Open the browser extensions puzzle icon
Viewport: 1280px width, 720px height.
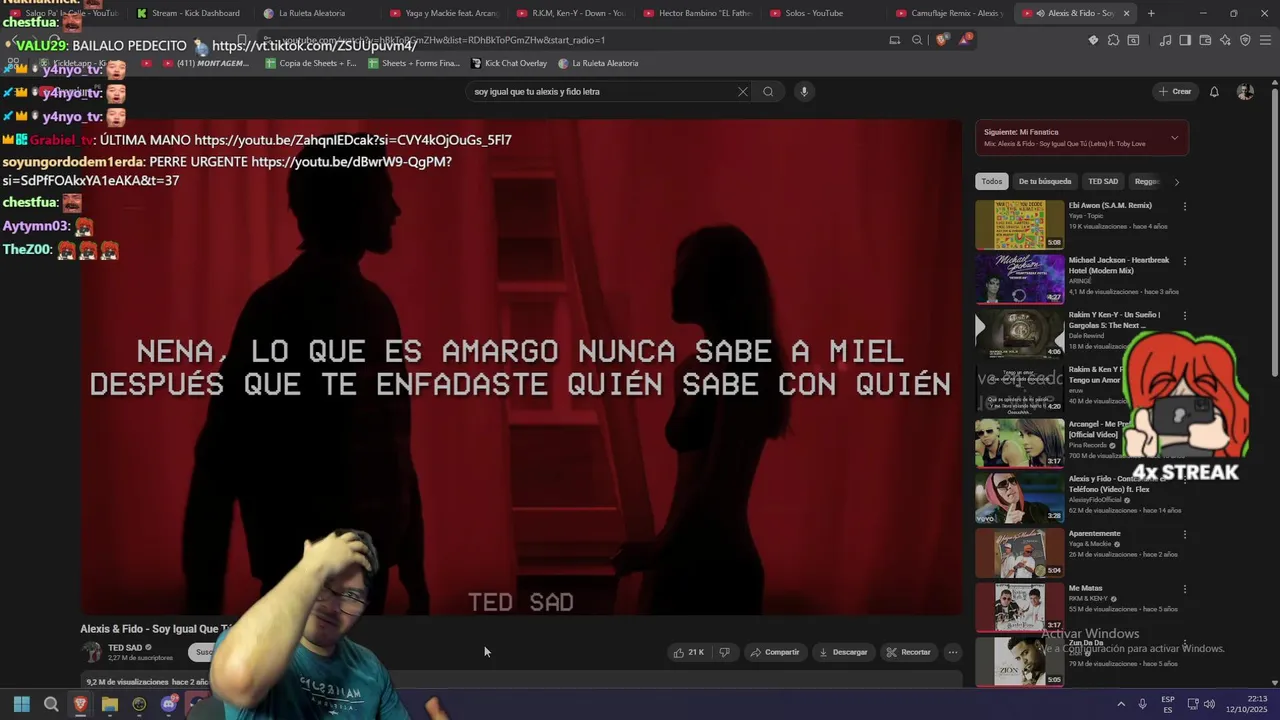pyautogui.click(x=1113, y=40)
